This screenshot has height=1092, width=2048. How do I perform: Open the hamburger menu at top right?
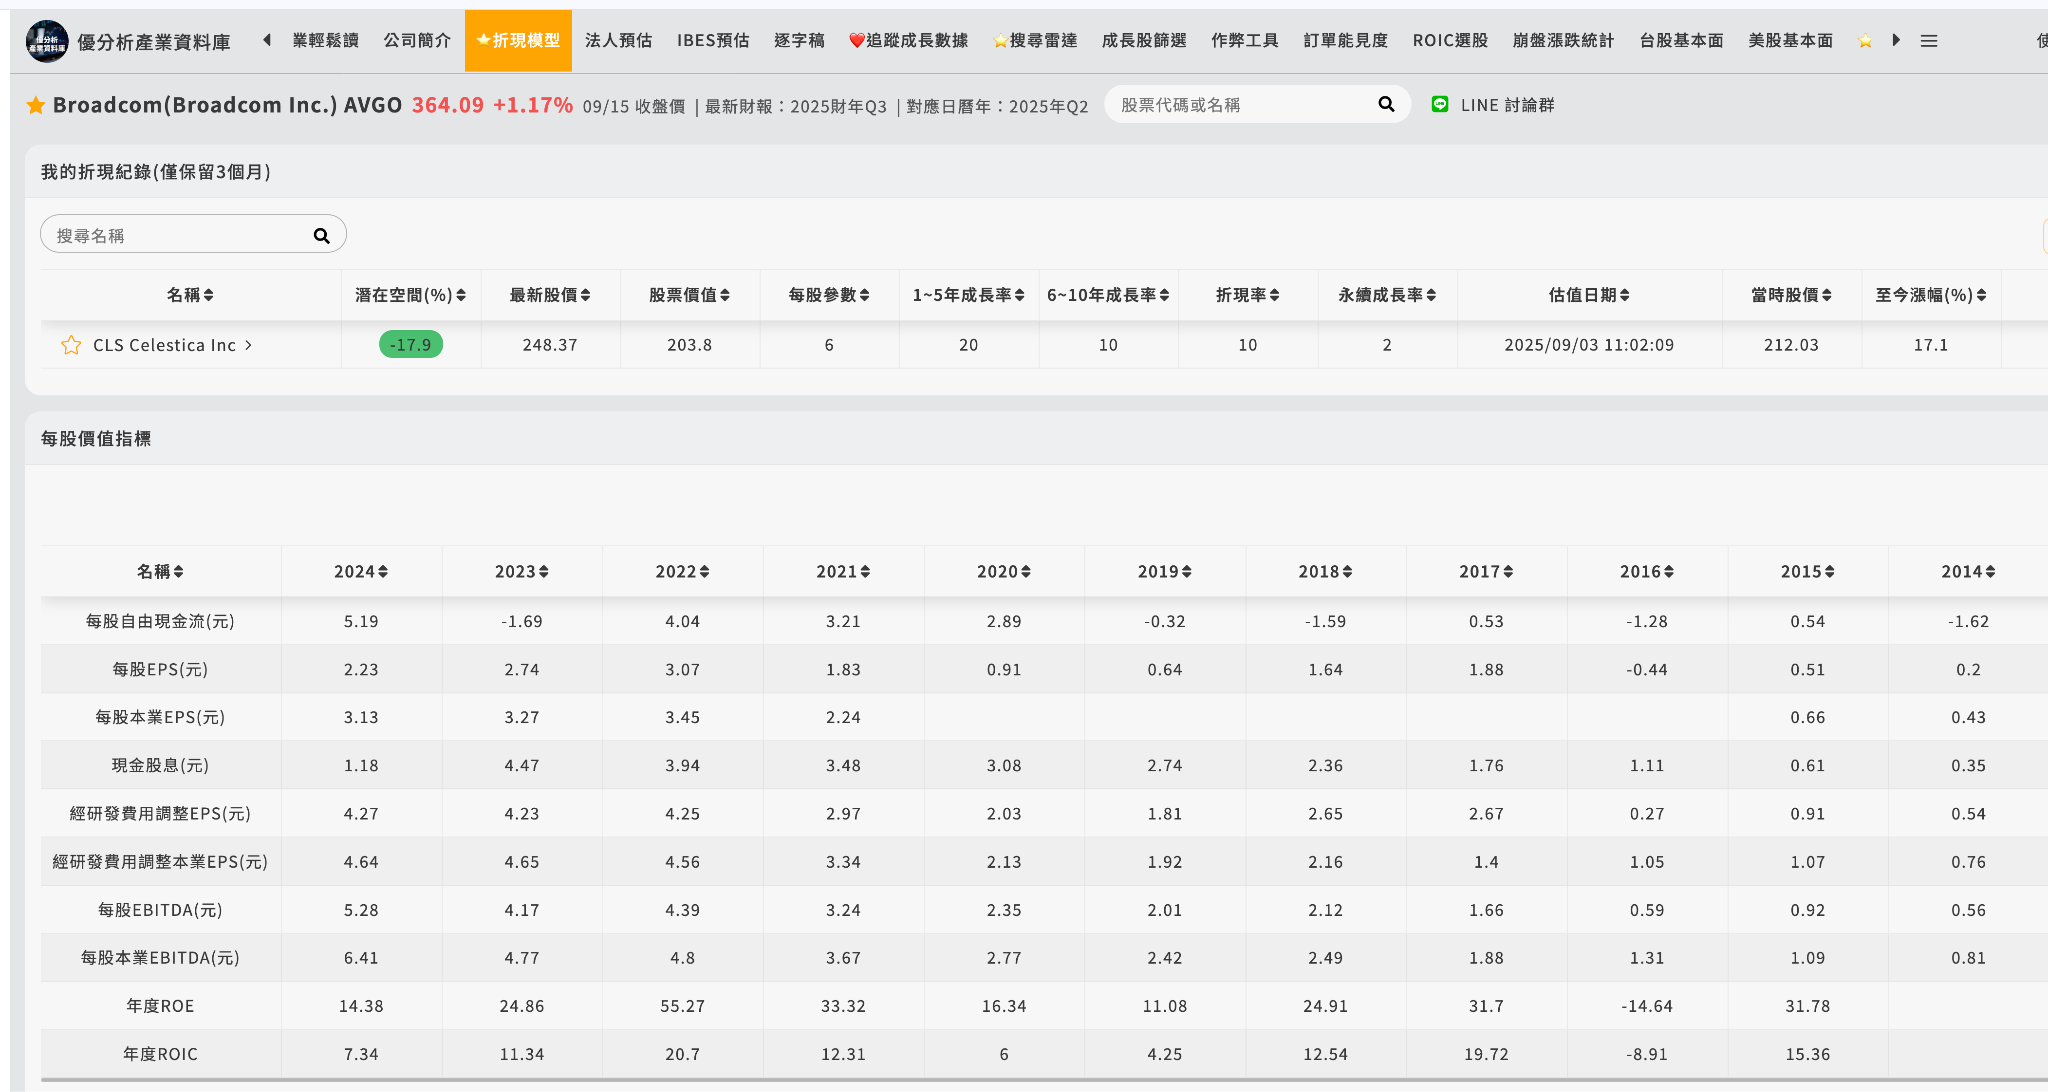[x=1929, y=40]
